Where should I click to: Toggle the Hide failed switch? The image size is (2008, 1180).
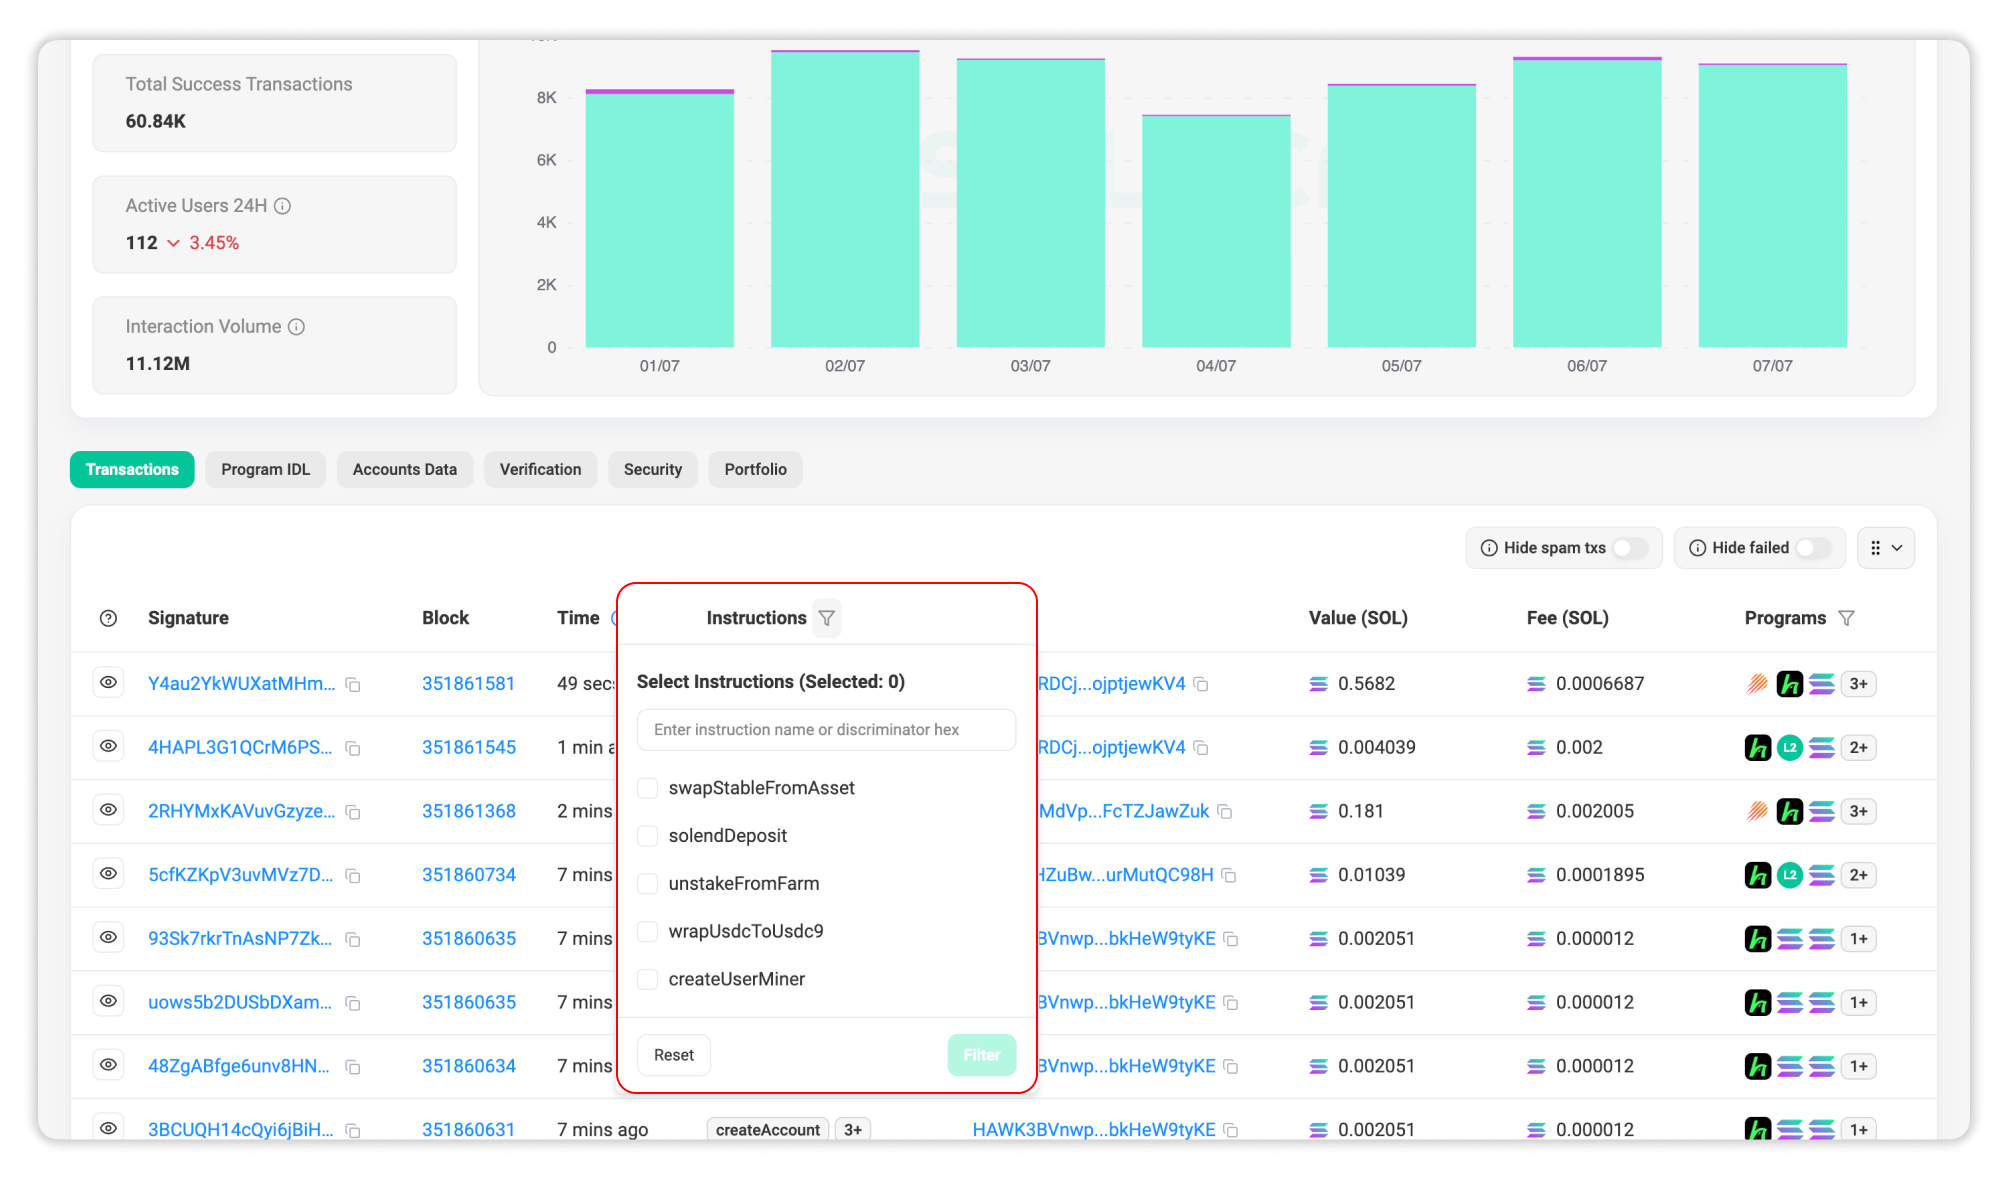(x=1812, y=548)
